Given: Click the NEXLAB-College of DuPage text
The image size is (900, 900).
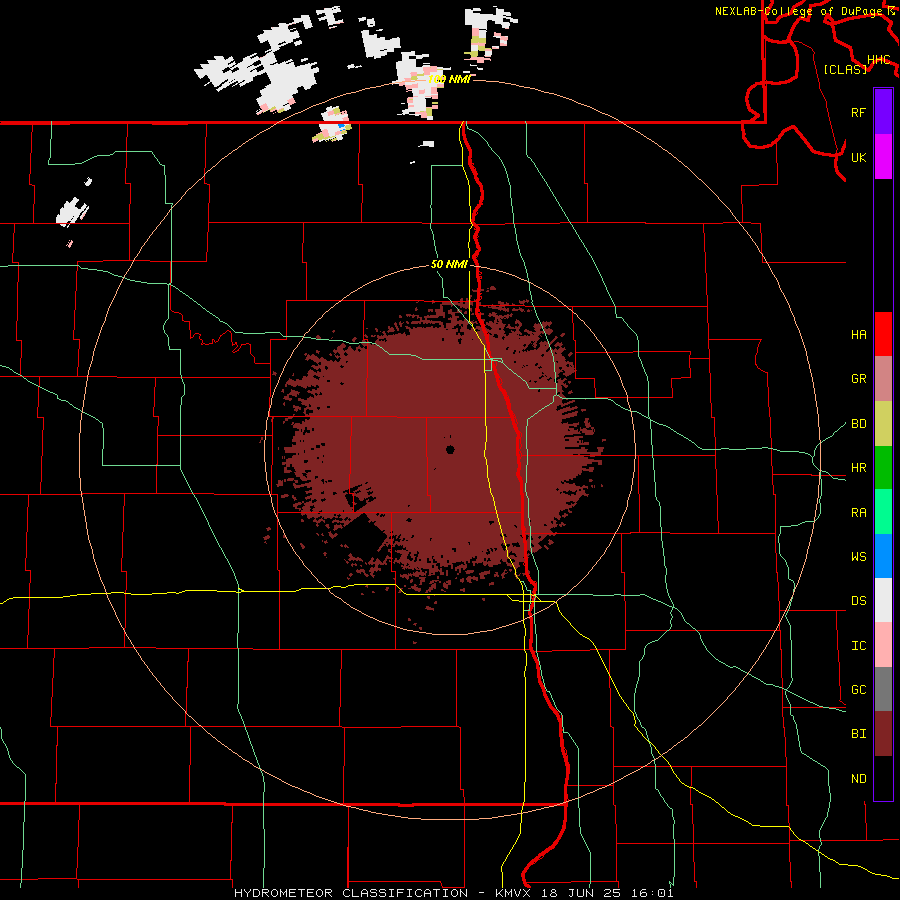Looking at the screenshot, I should 800,11.
